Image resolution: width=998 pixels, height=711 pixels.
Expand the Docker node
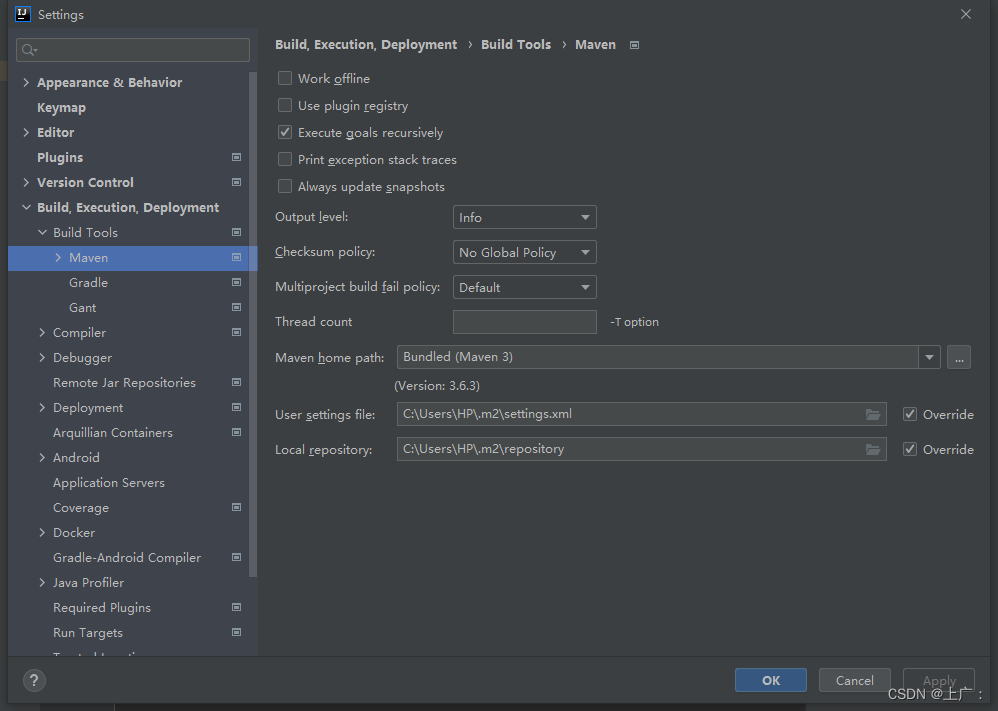[x=42, y=532]
